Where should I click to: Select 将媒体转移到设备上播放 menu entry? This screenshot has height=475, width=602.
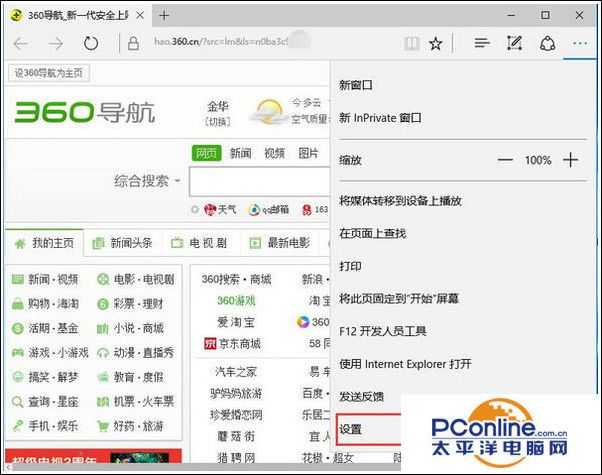point(400,200)
